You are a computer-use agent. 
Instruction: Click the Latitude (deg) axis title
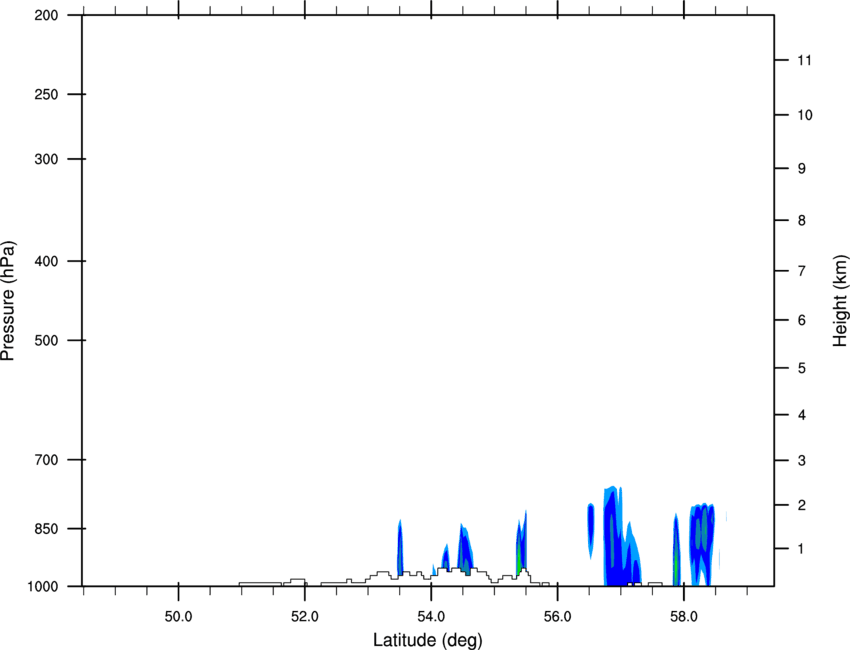tap(428, 640)
